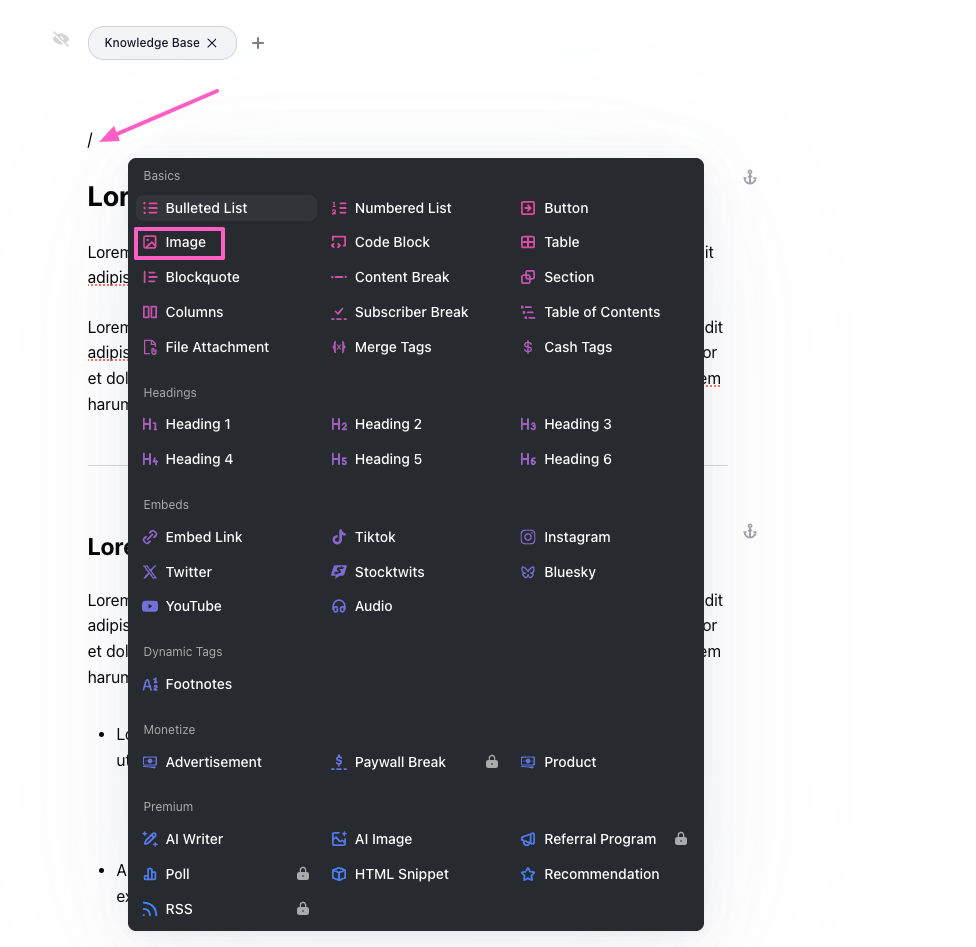Select the Instagram embed icon
Viewport: 976px width, 947px height.
coord(528,537)
